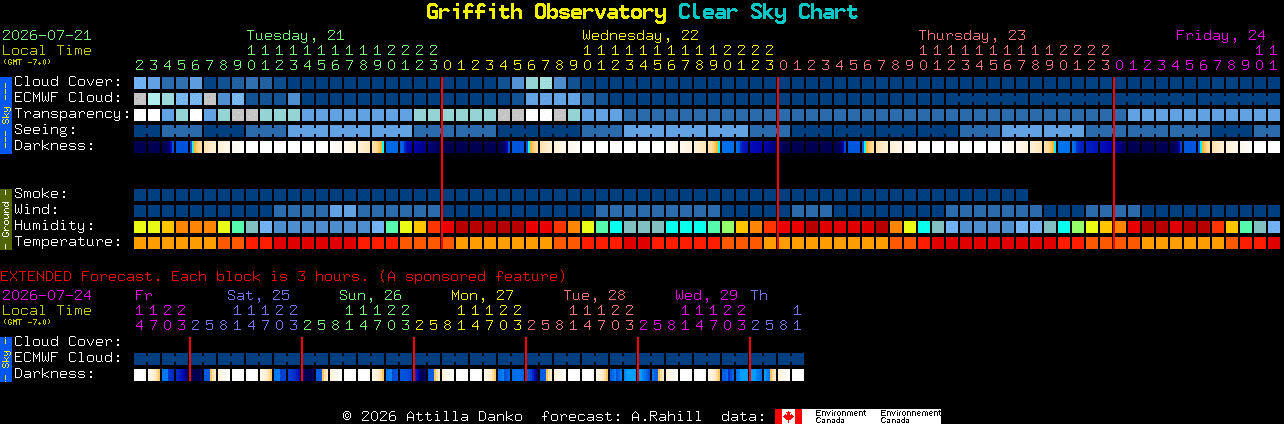Click the Local Time label under 2026-07-21
The image size is (1284, 424).
tap(46, 50)
